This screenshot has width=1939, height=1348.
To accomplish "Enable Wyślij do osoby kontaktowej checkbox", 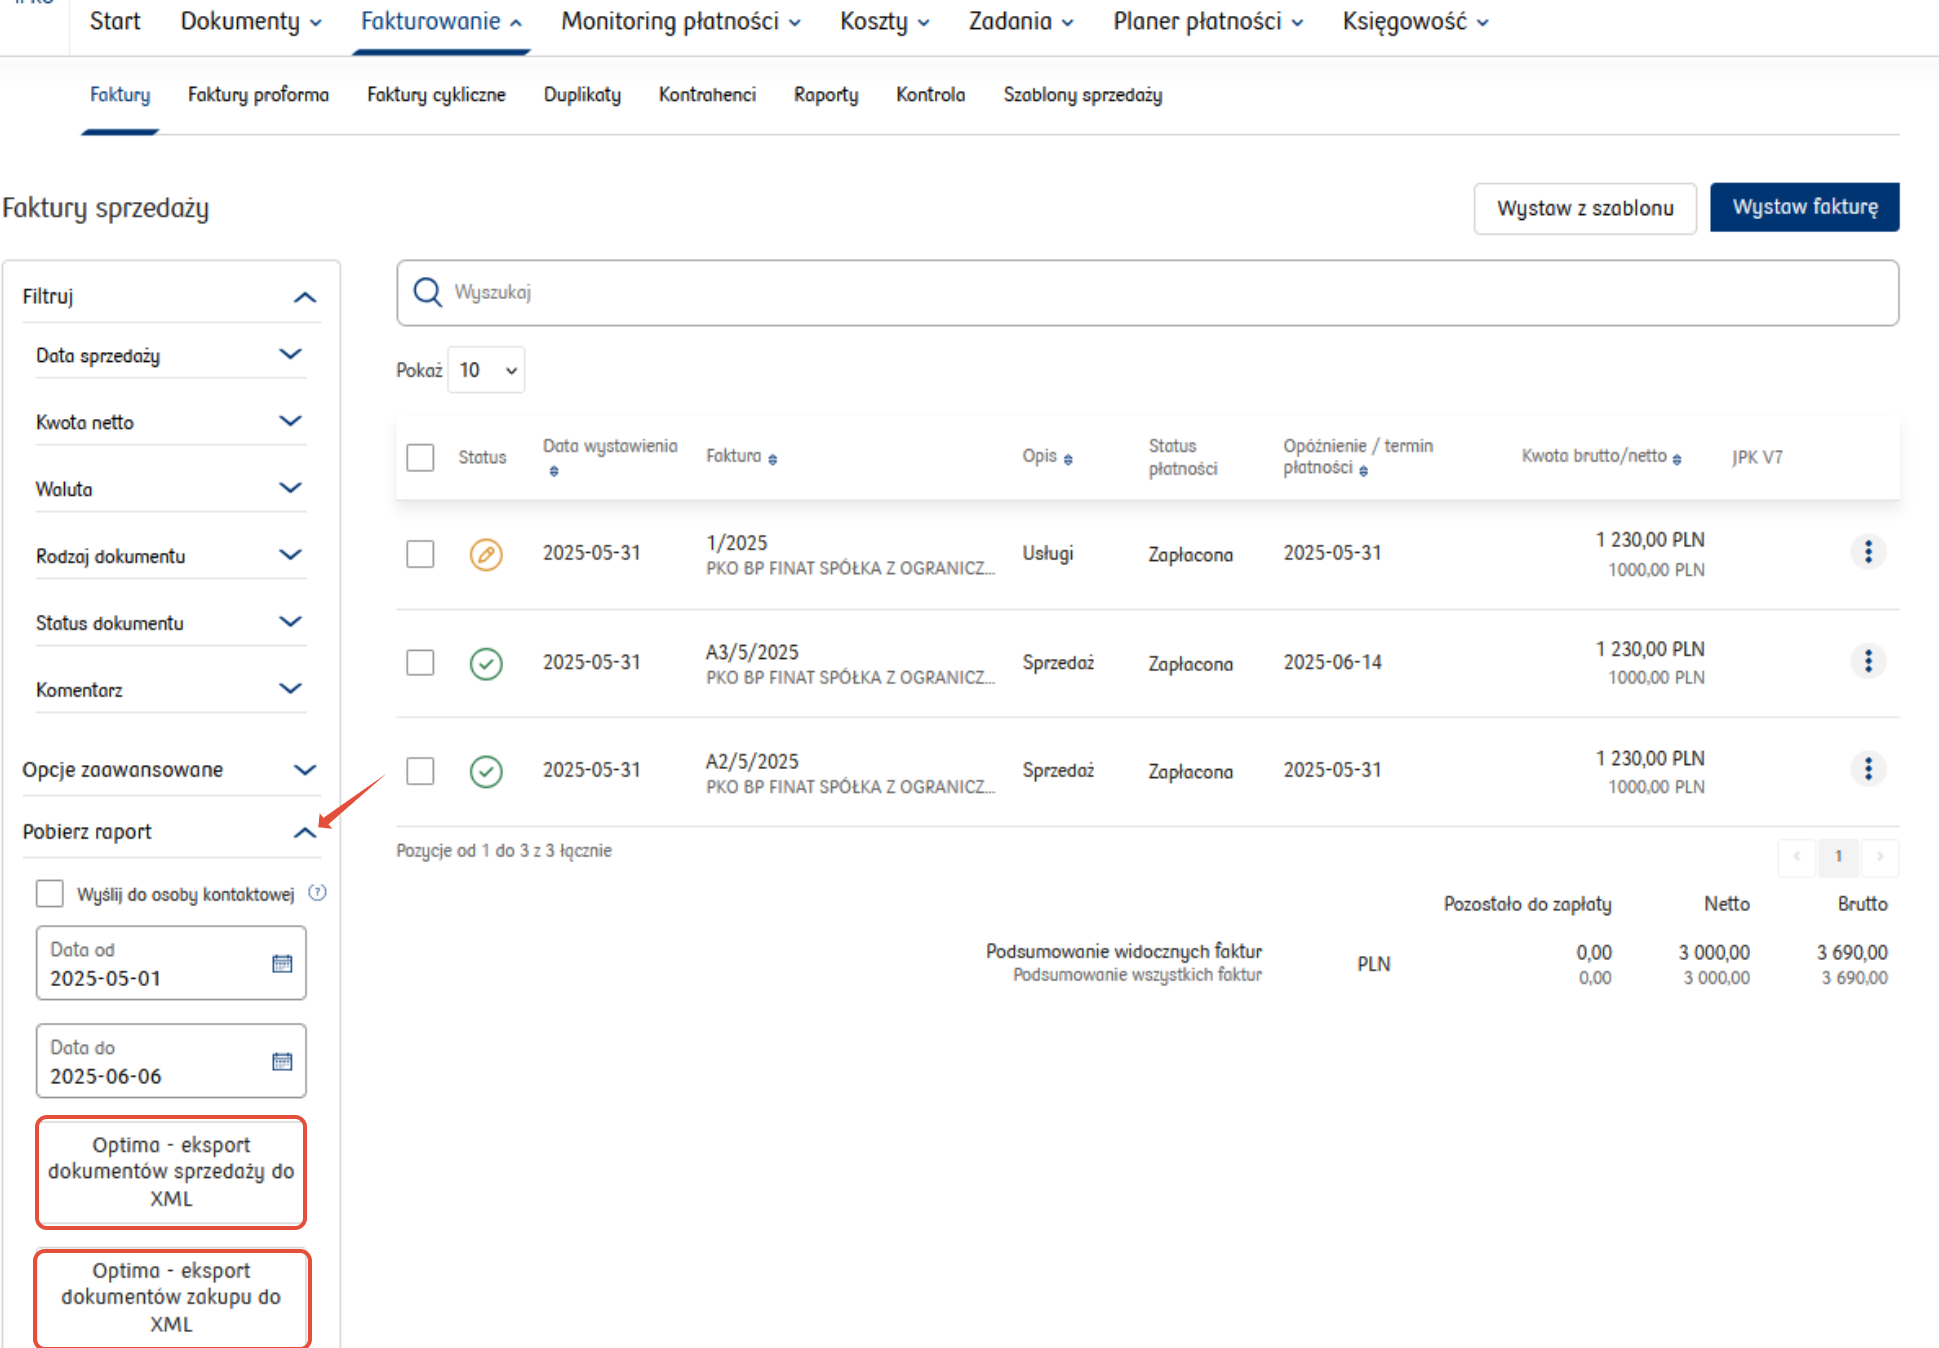I will pos(50,893).
